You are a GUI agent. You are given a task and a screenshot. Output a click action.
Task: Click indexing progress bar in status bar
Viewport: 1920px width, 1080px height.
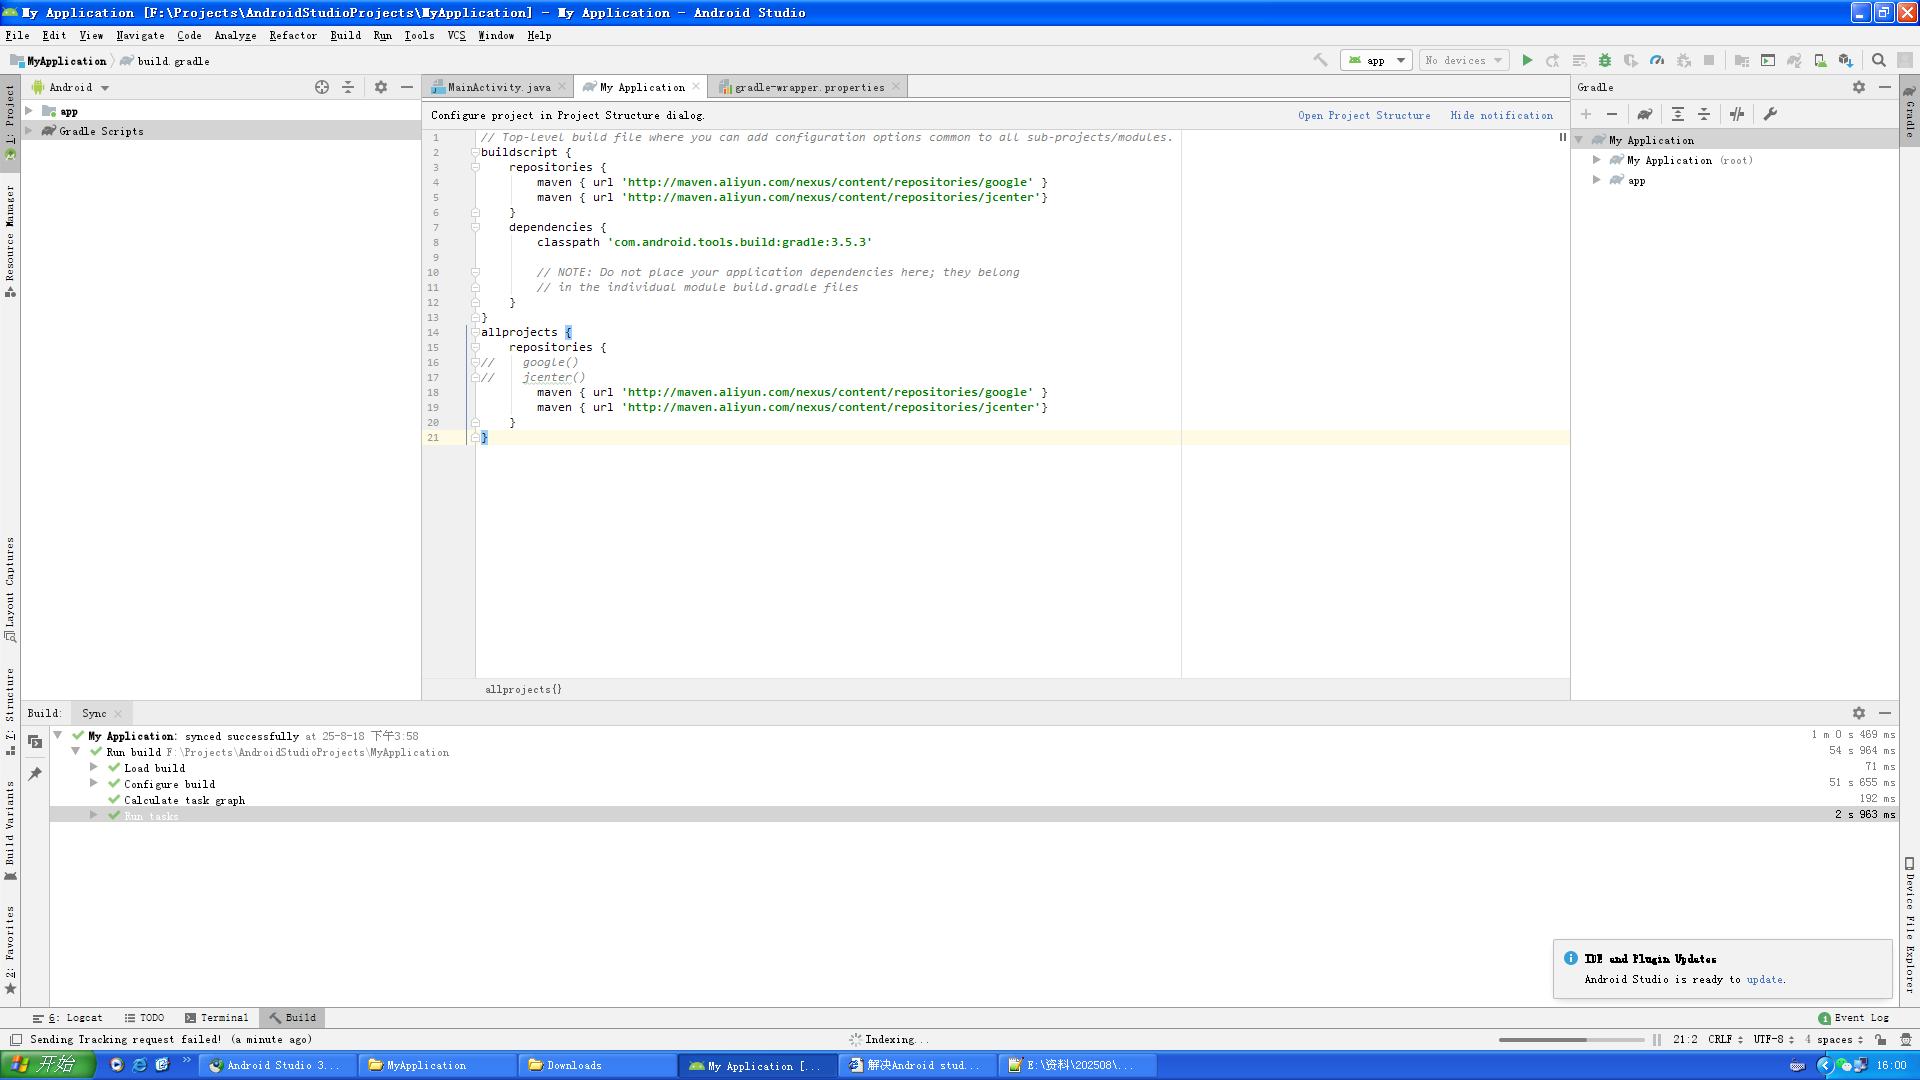pos(1571,1039)
